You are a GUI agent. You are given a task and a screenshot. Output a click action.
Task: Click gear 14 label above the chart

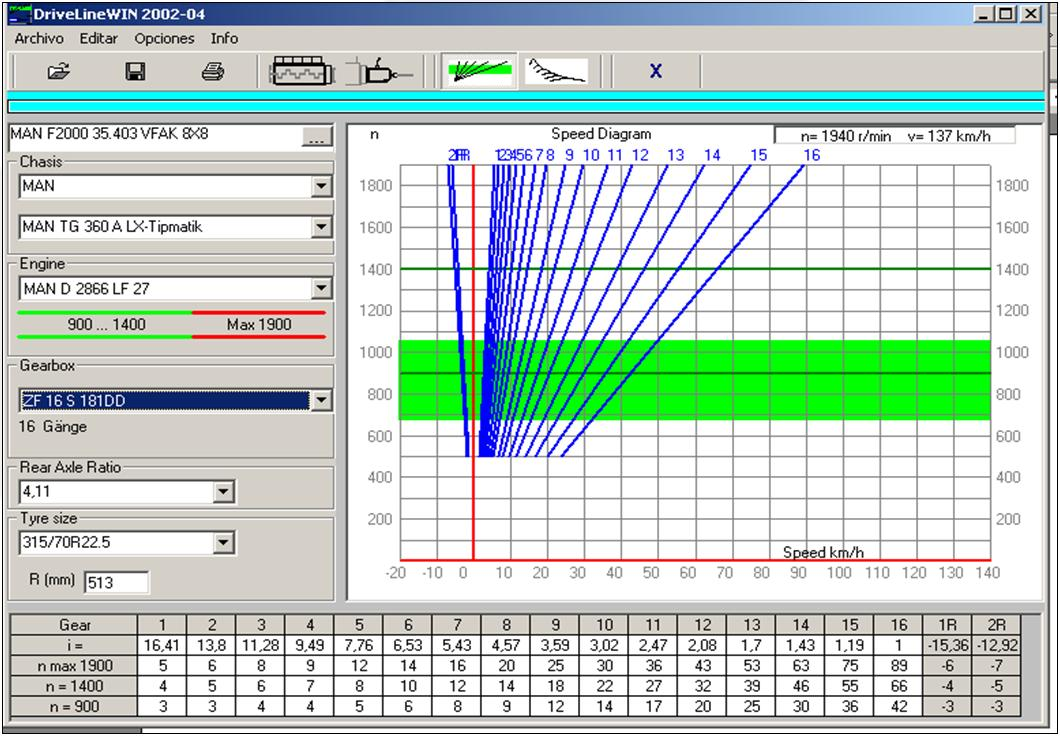(713, 155)
